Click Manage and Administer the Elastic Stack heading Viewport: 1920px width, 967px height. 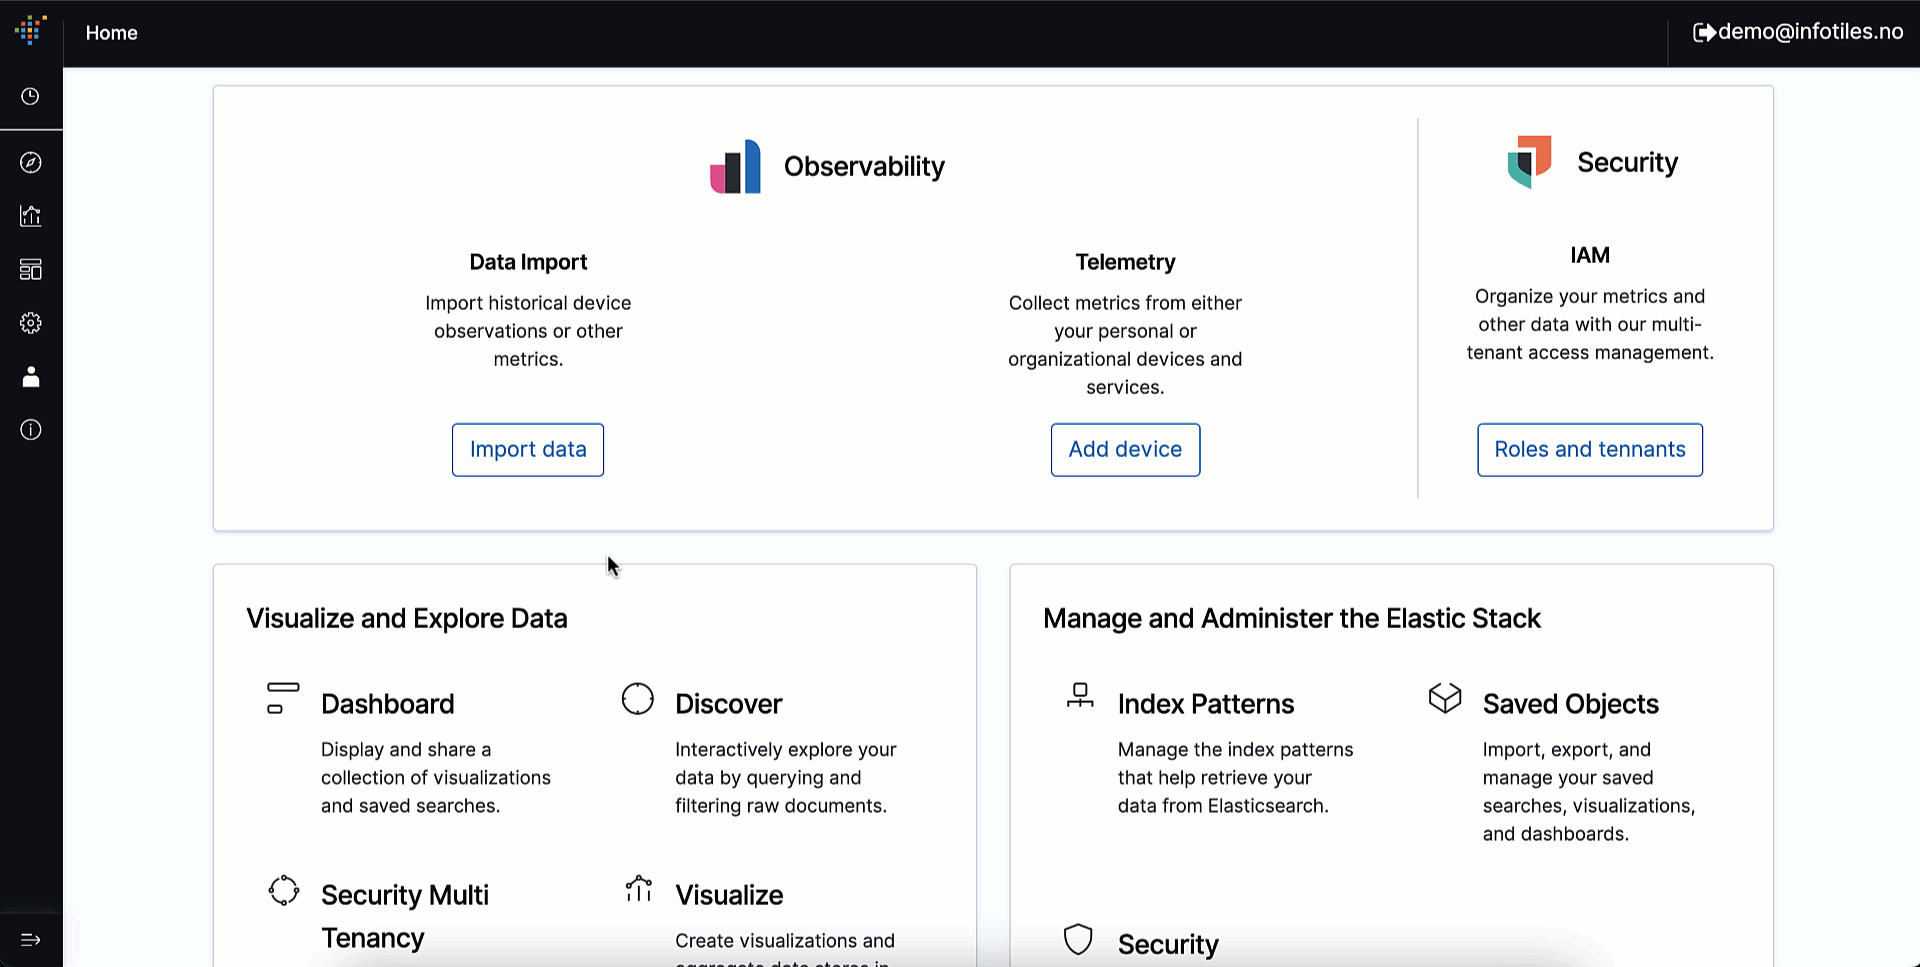[1292, 619]
